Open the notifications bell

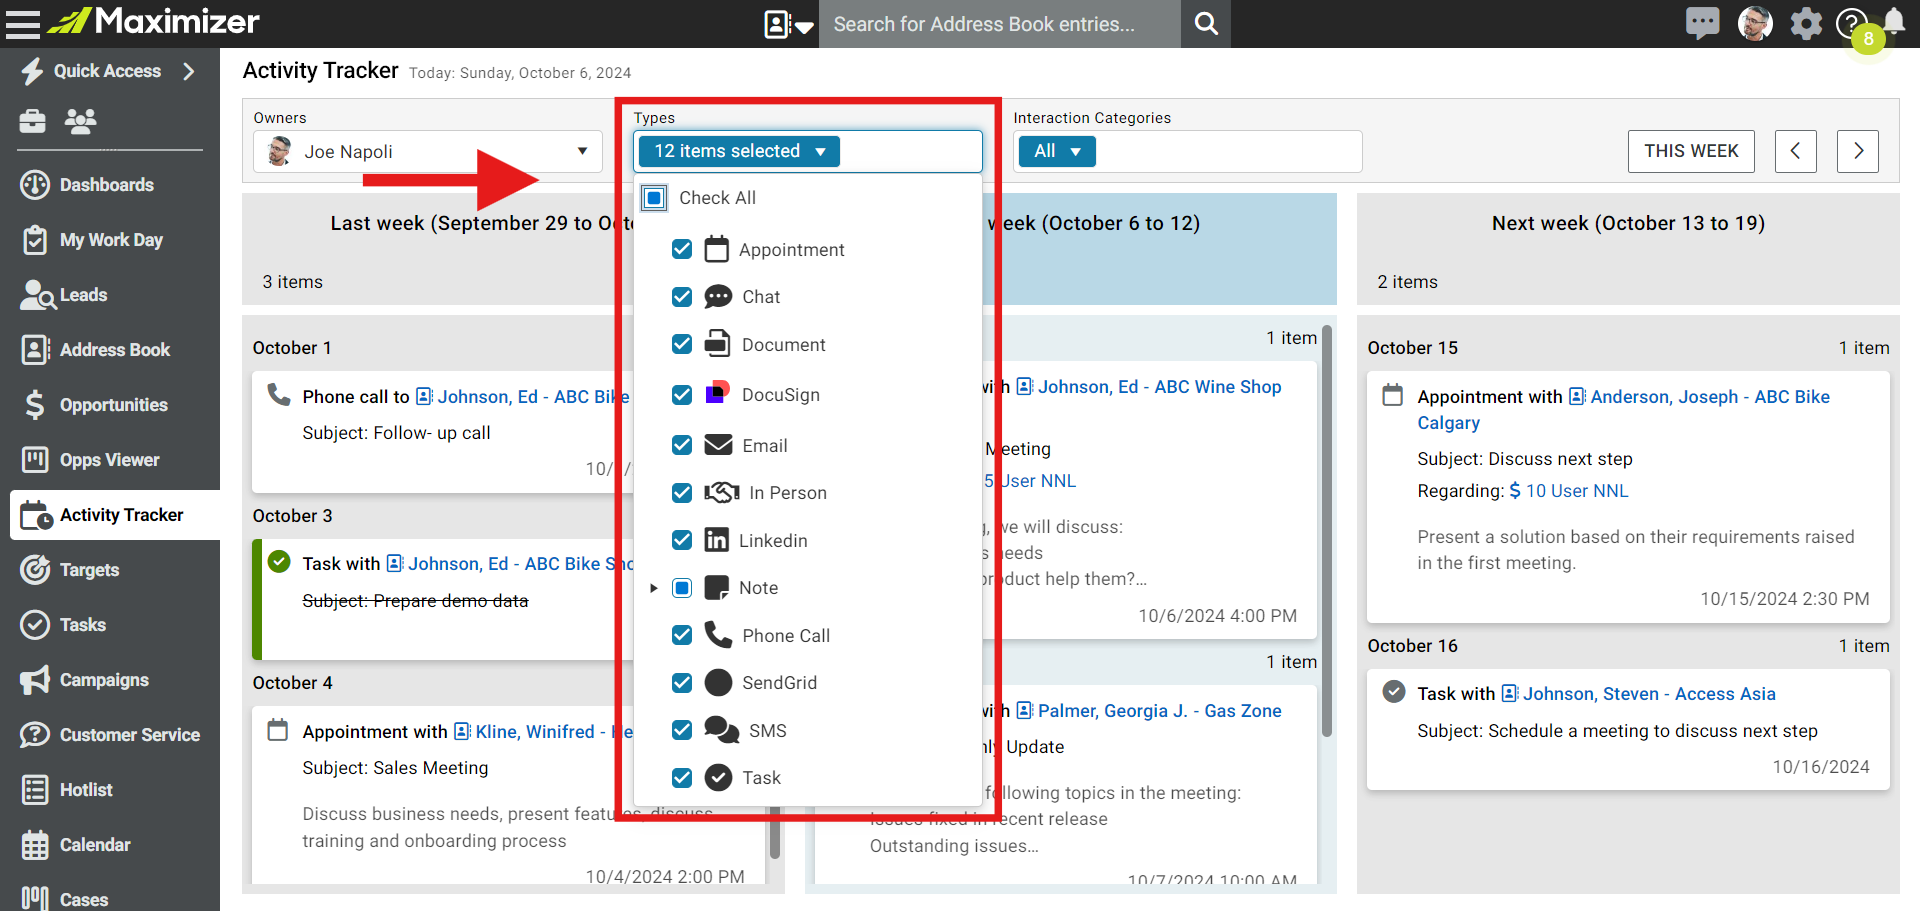pos(1895,22)
